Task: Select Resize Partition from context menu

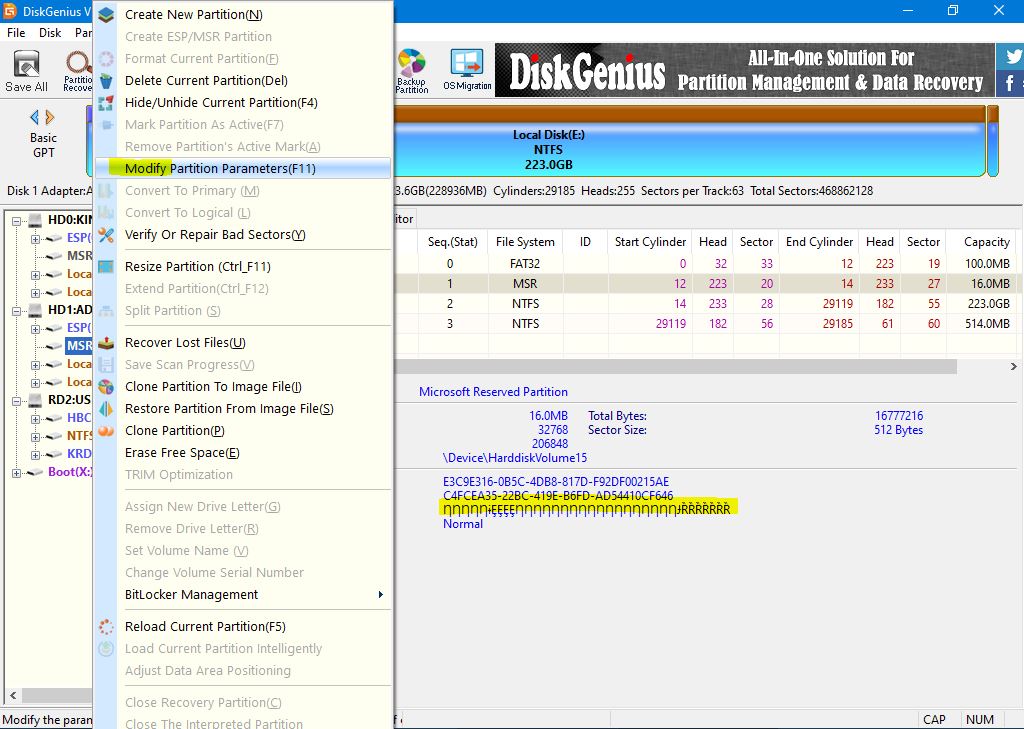Action: (197, 267)
